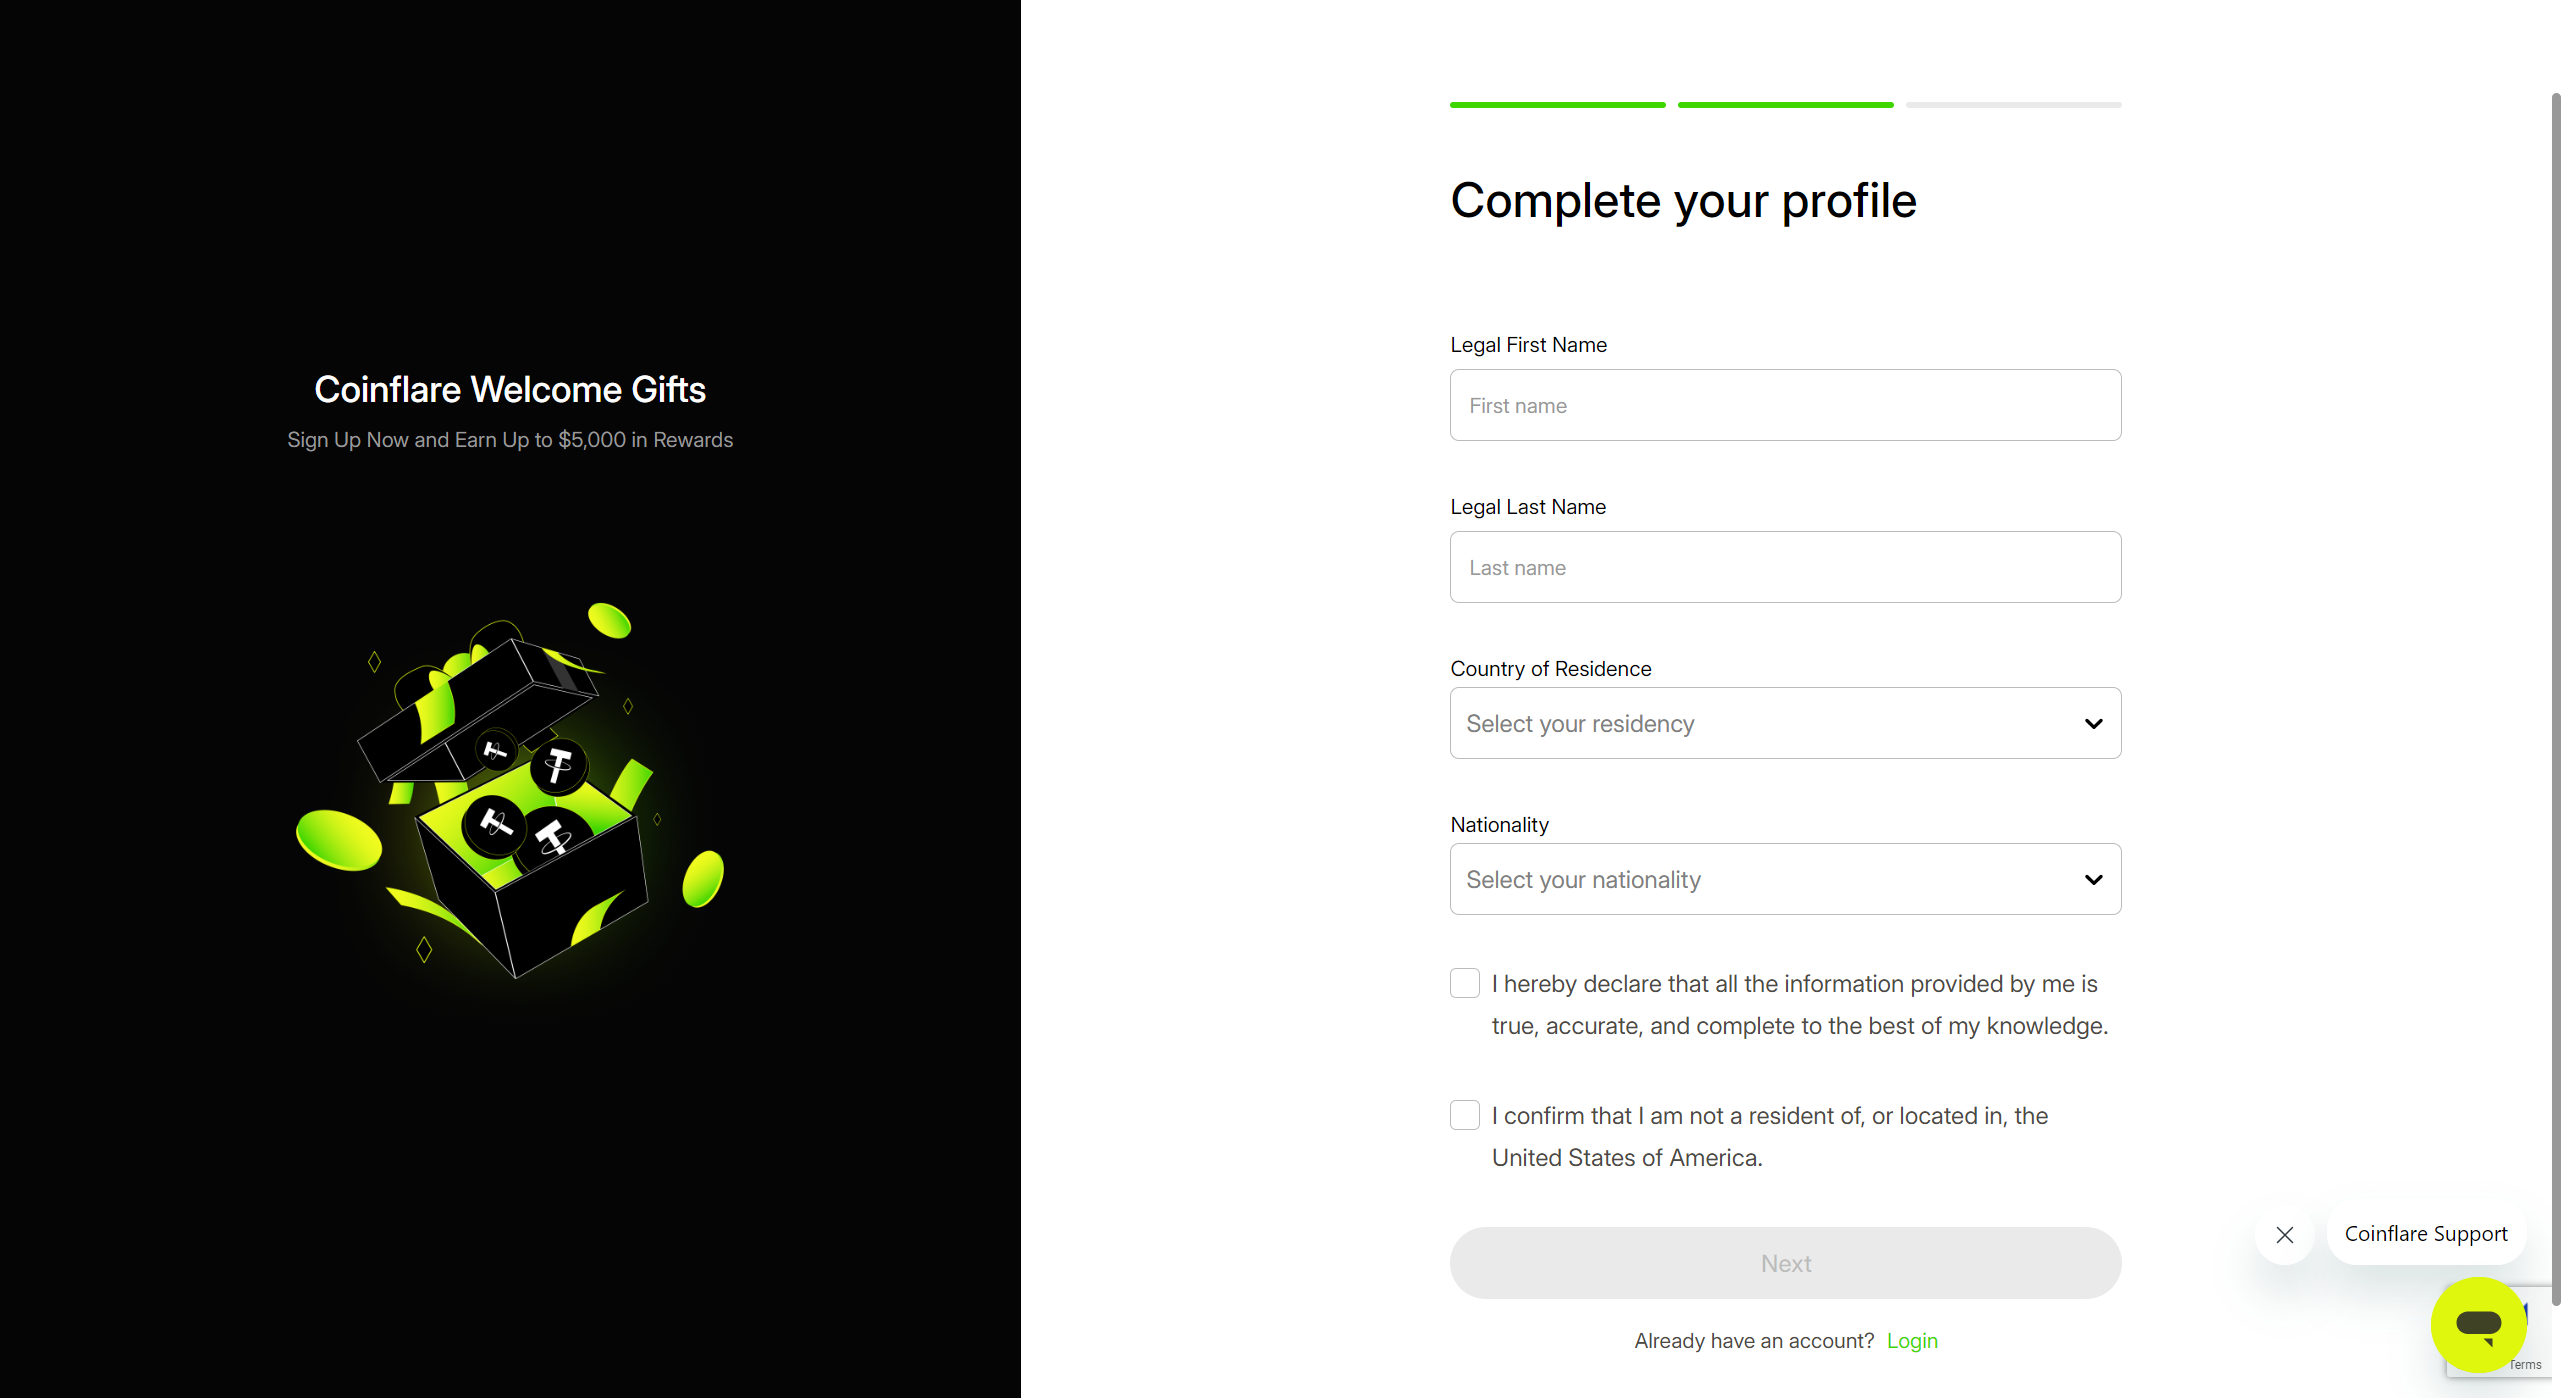Click the chevron arrow in Nationality field

(x=2093, y=880)
